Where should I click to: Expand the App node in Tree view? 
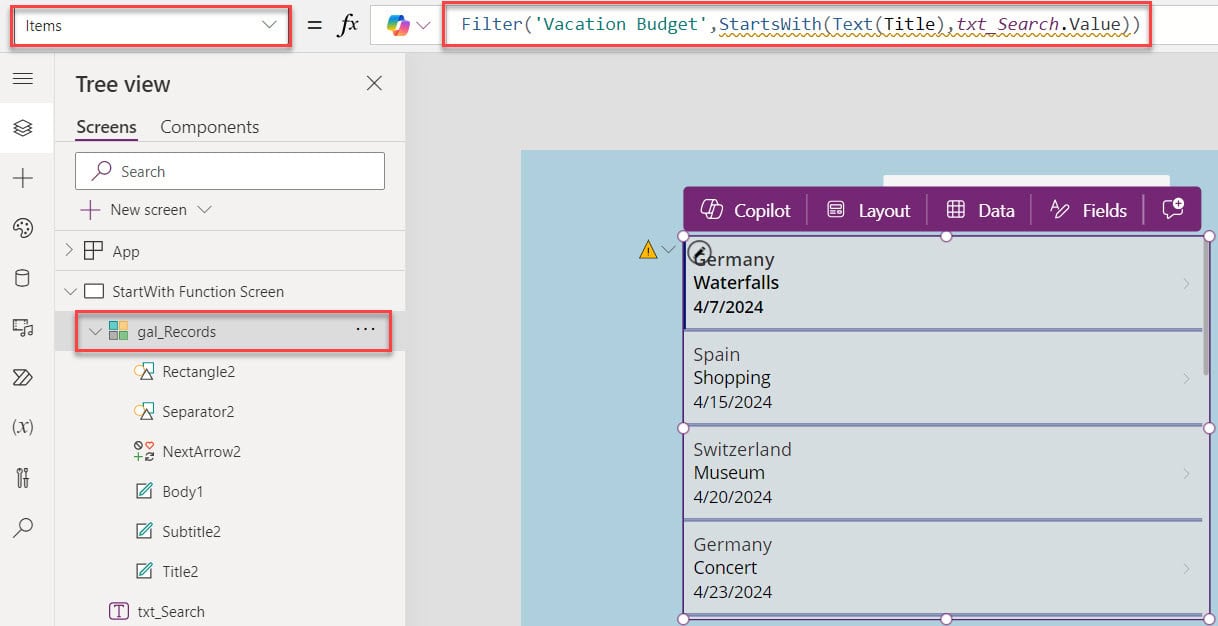pyautogui.click(x=70, y=251)
